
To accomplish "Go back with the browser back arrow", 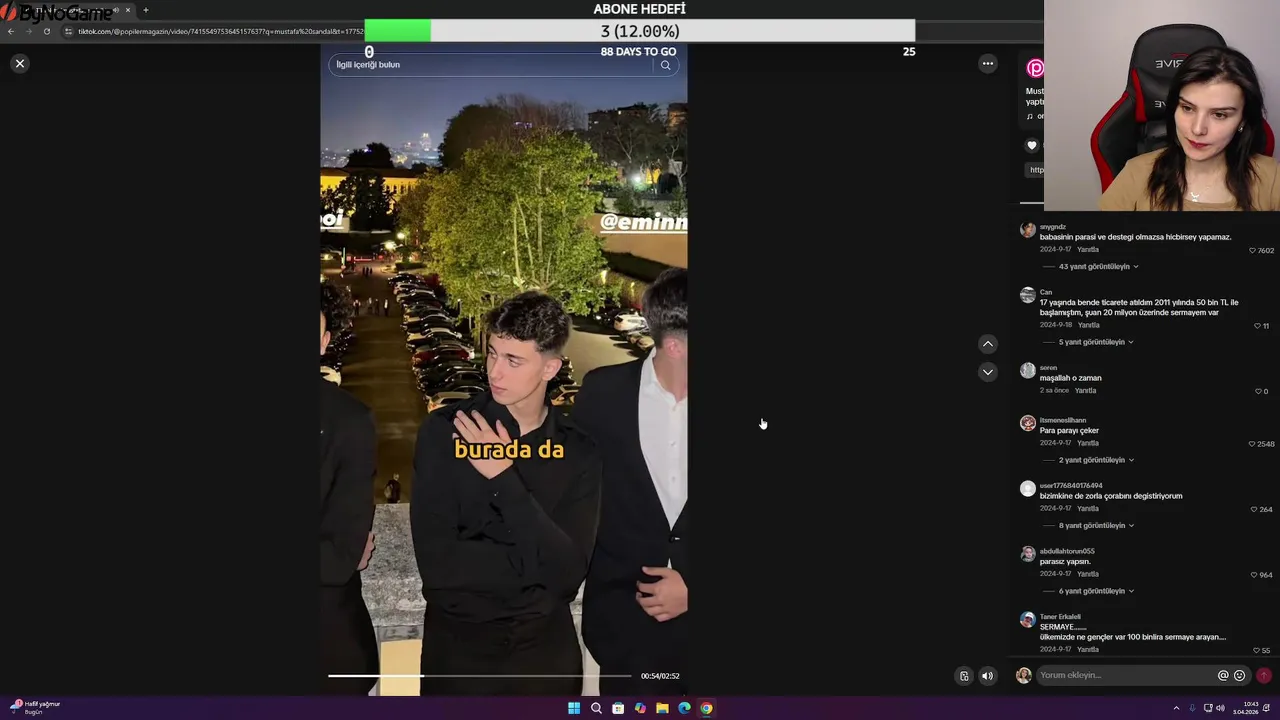I will pyautogui.click(x=11, y=31).
